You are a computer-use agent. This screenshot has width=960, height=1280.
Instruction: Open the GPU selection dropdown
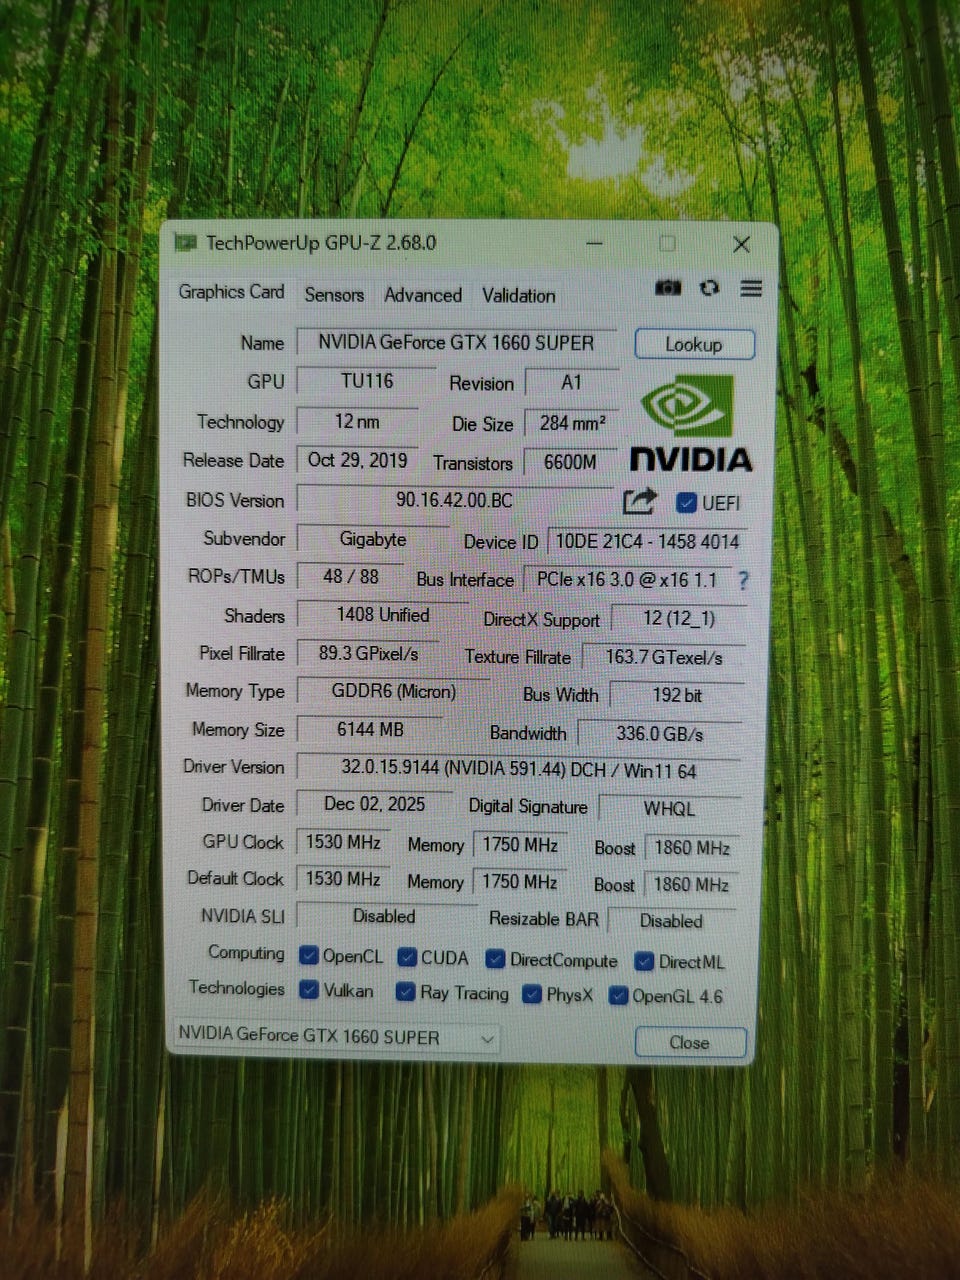point(337,1037)
